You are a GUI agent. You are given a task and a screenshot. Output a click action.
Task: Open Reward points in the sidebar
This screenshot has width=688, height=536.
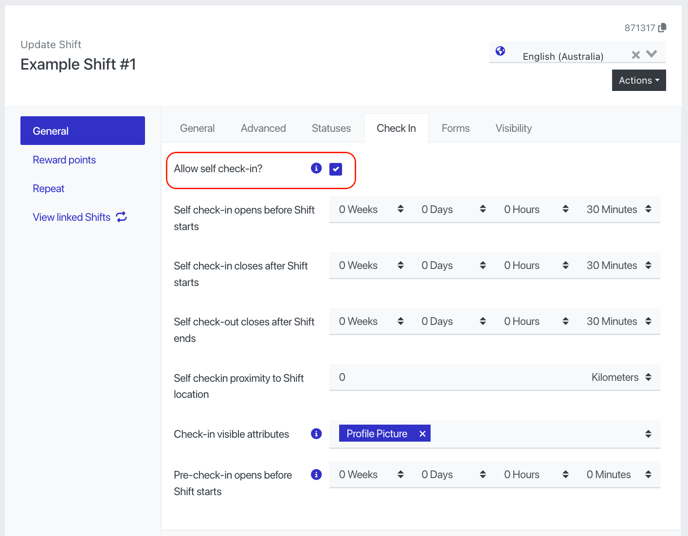(64, 160)
